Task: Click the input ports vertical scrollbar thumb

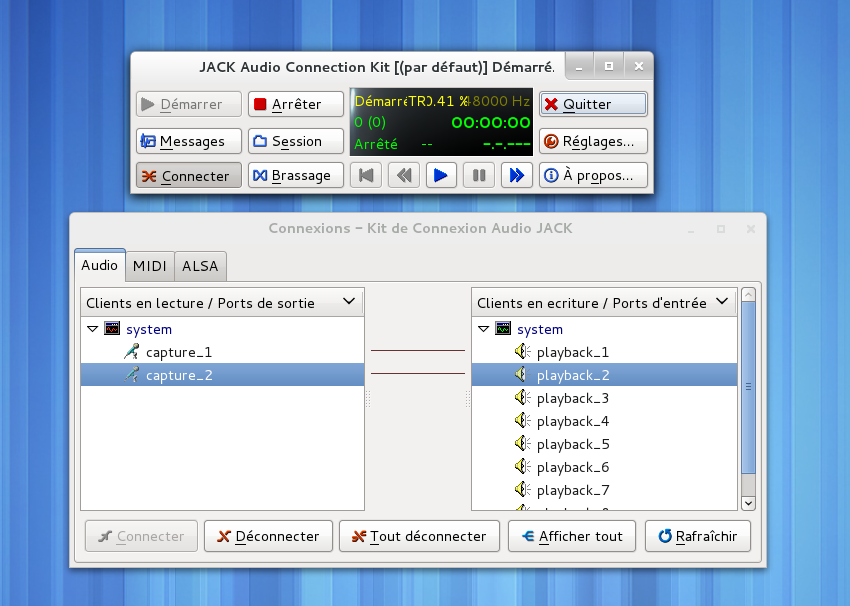Action: tap(749, 387)
